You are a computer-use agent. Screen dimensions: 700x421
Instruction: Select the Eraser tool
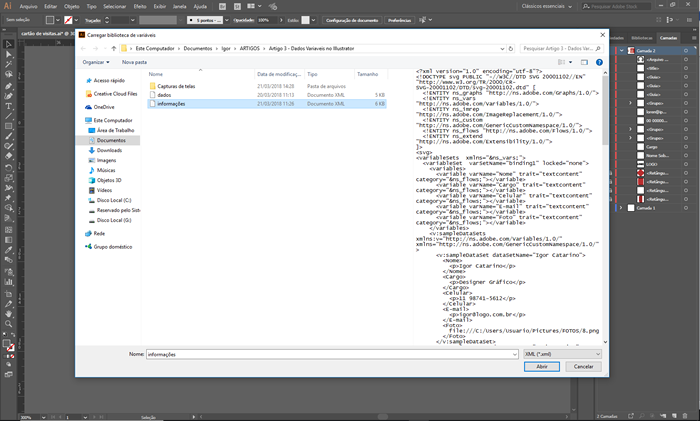tap(8, 156)
